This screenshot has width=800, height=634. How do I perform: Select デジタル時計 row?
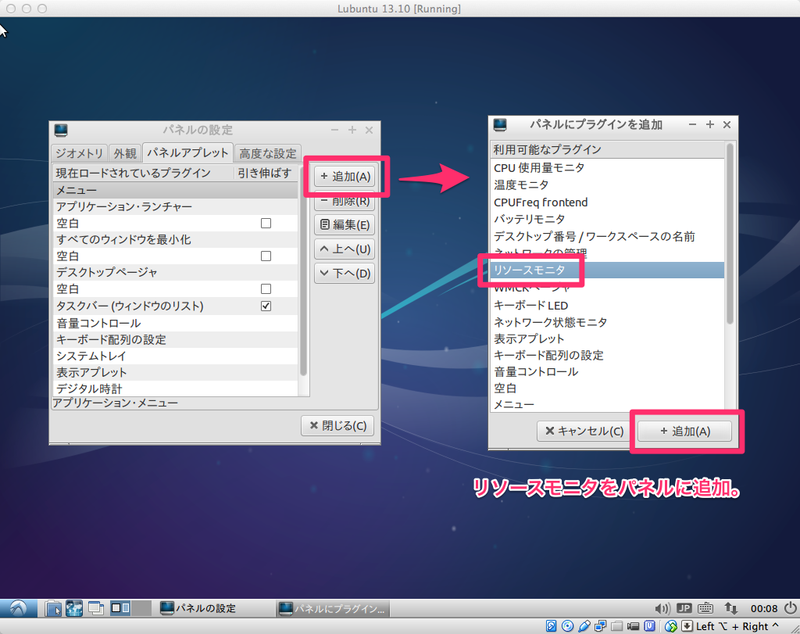tap(175, 389)
